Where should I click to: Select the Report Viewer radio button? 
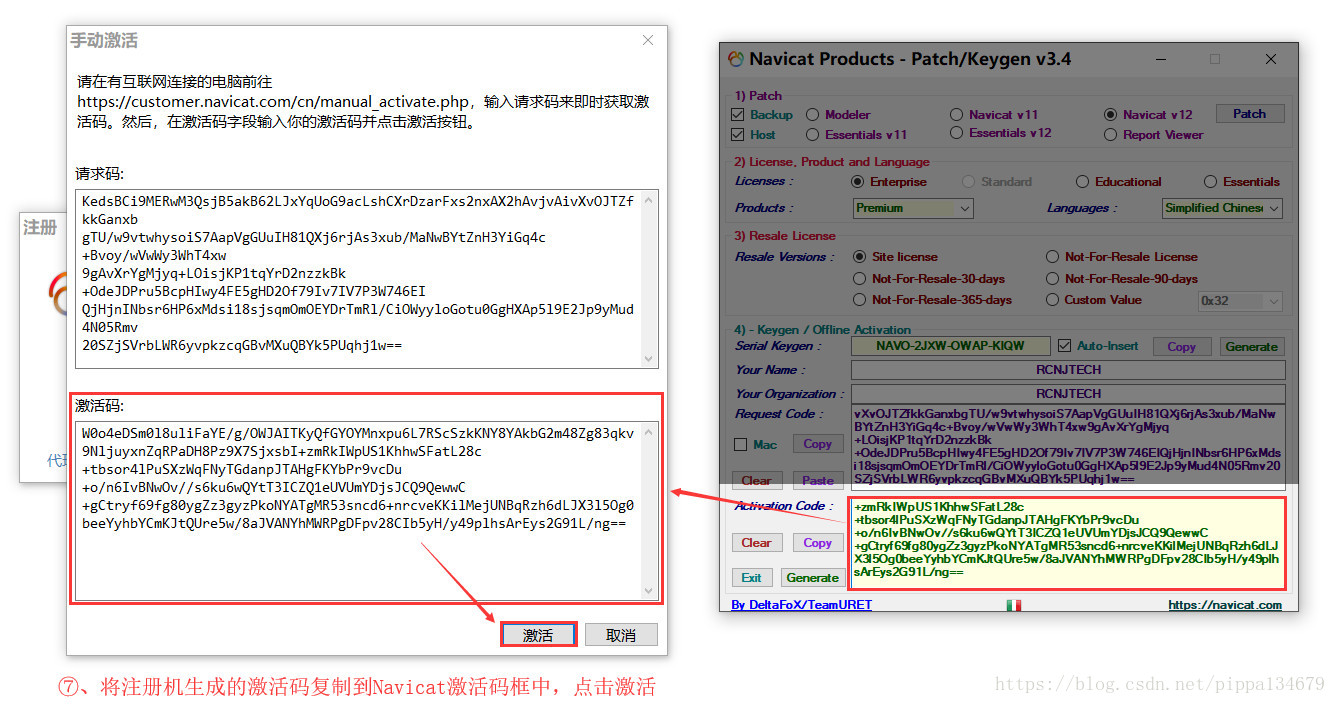pyautogui.click(x=1110, y=135)
